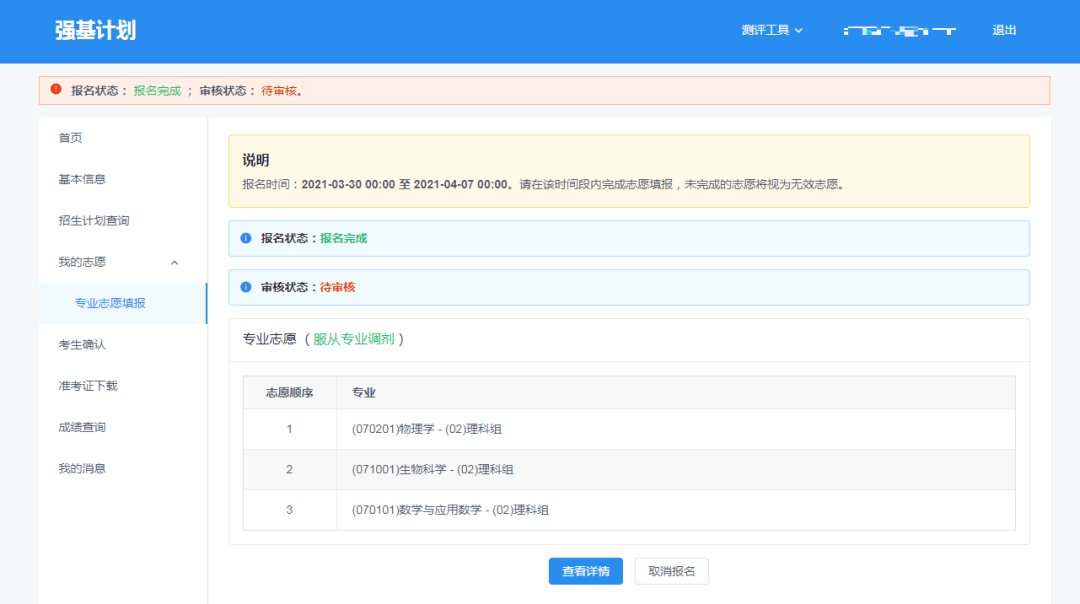Open 招生计划查询 page

tap(94, 220)
